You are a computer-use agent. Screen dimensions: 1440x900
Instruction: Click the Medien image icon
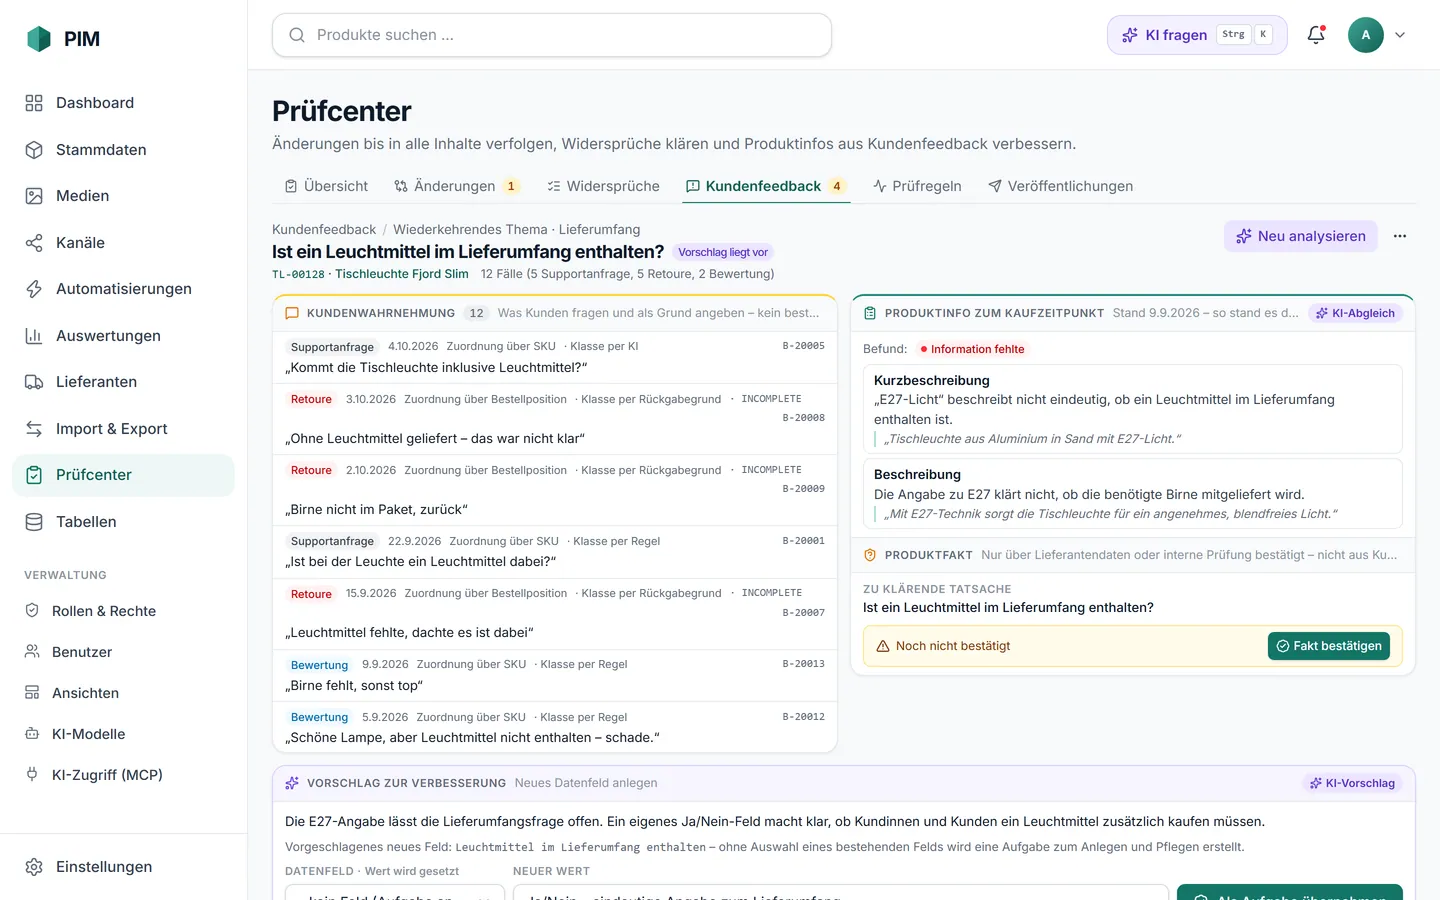pyautogui.click(x=34, y=196)
